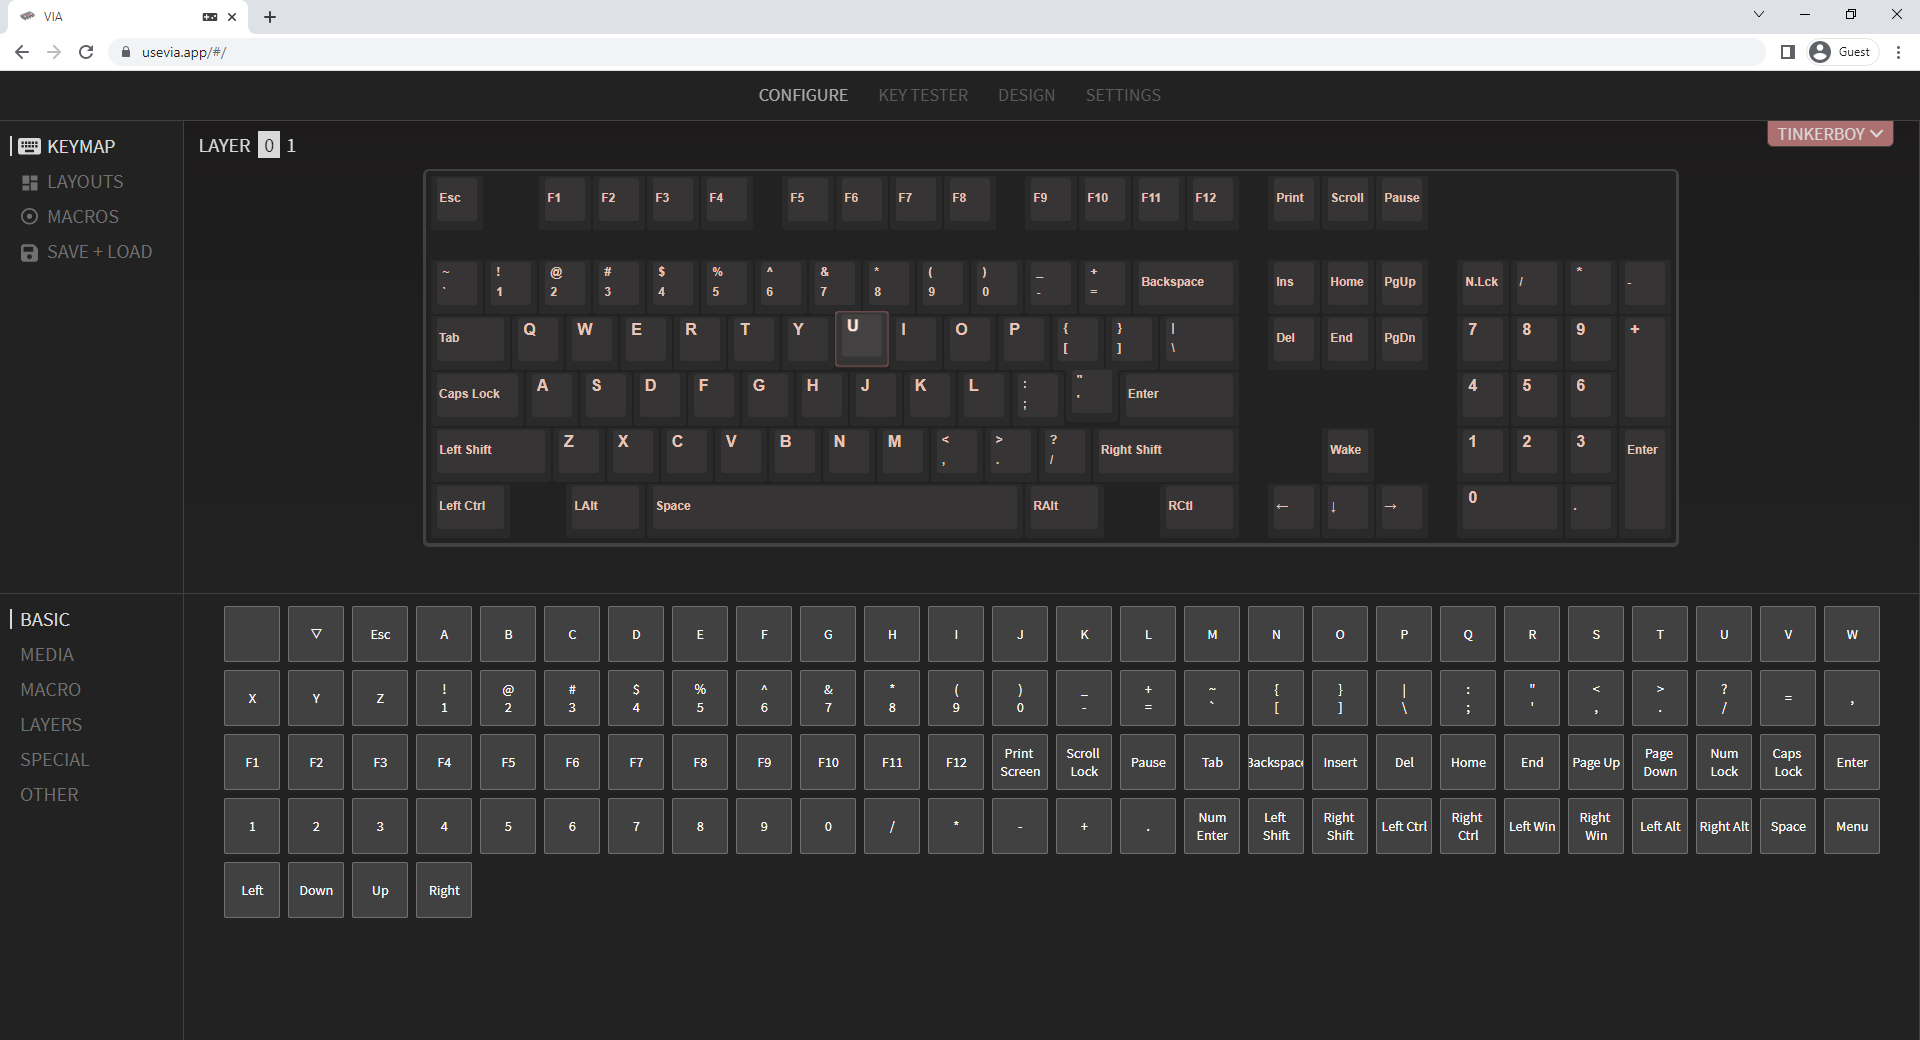Select the Print key on keyboard layout
1920x1040 pixels.
click(x=1293, y=201)
